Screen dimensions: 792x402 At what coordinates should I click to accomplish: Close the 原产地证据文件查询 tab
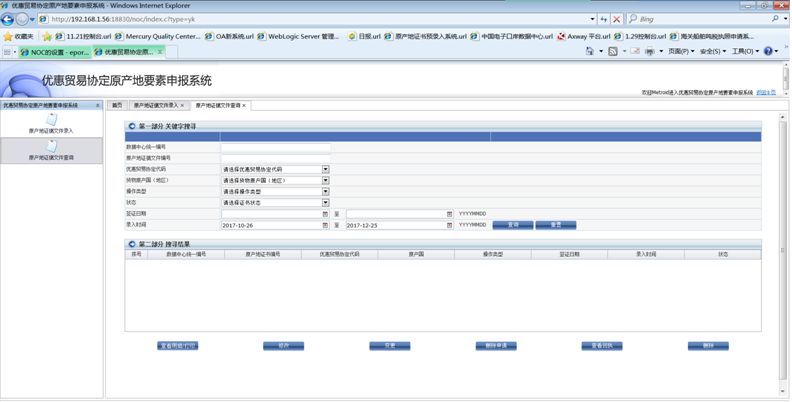pos(244,105)
